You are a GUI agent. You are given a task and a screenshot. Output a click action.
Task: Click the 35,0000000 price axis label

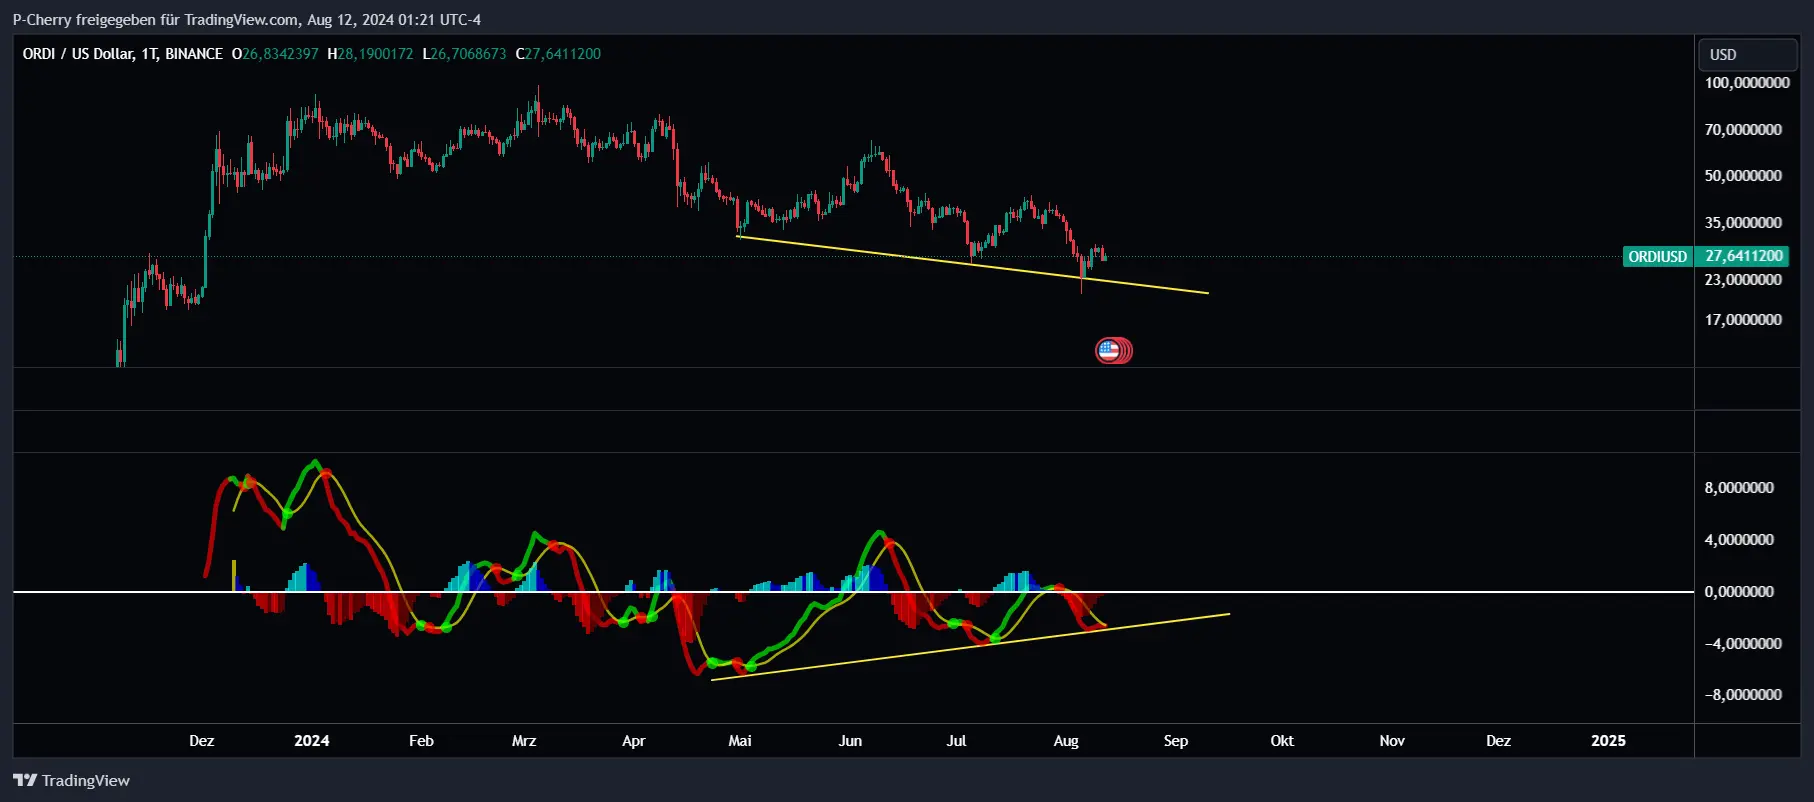tap(1743, 223)
